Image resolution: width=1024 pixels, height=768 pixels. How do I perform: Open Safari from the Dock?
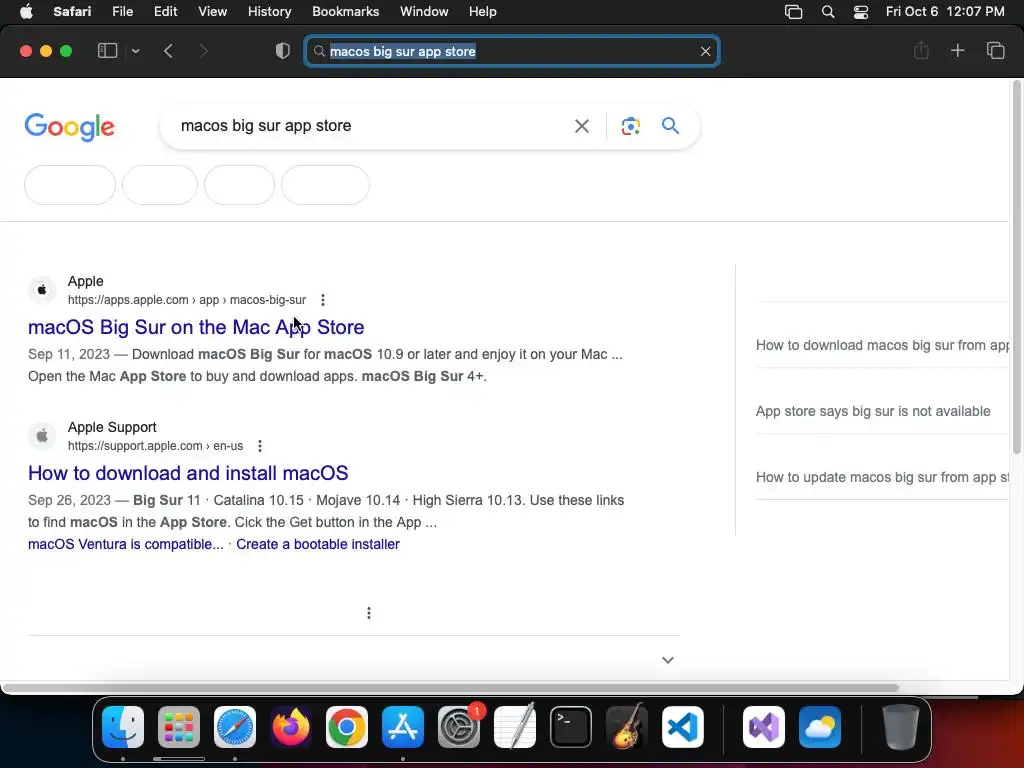pos(234,726)
